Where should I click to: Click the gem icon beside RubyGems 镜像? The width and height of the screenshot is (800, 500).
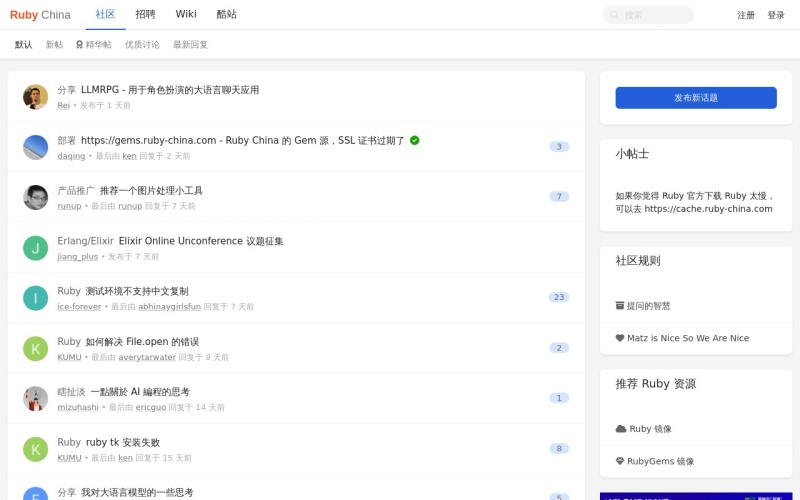[620, 461]
